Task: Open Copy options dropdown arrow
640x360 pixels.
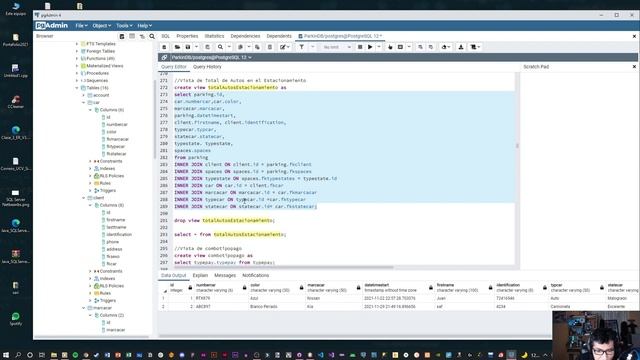Action: coord(249,47)
